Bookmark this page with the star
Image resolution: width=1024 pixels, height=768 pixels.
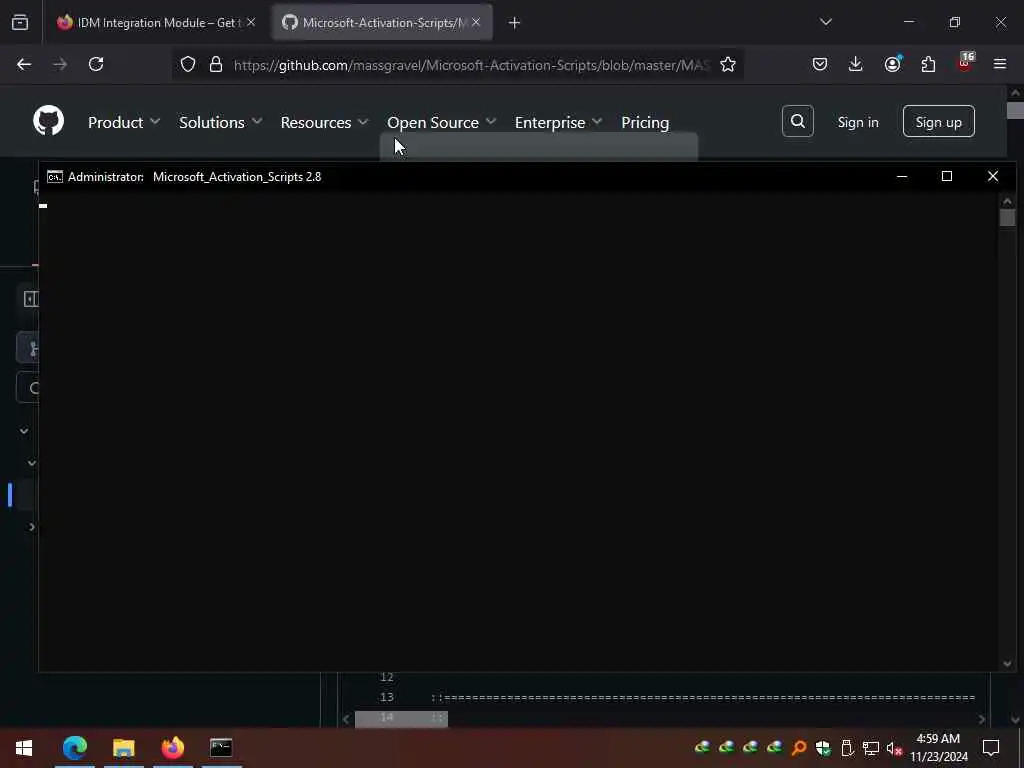[x=728, y=64]
